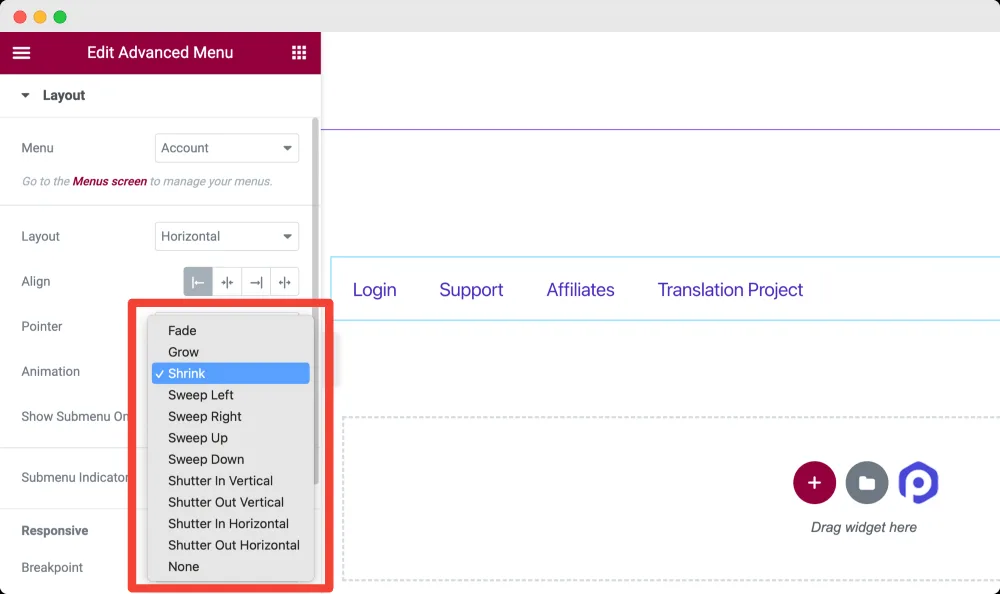Open the Menu dropdown showing Account
1000x594 pixels.
pos(226,148)
